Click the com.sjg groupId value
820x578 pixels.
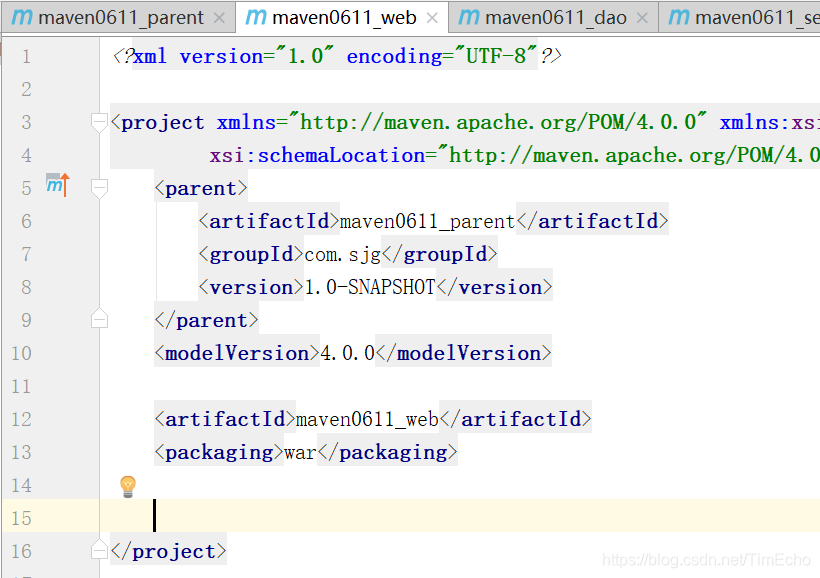pos(343,255)
